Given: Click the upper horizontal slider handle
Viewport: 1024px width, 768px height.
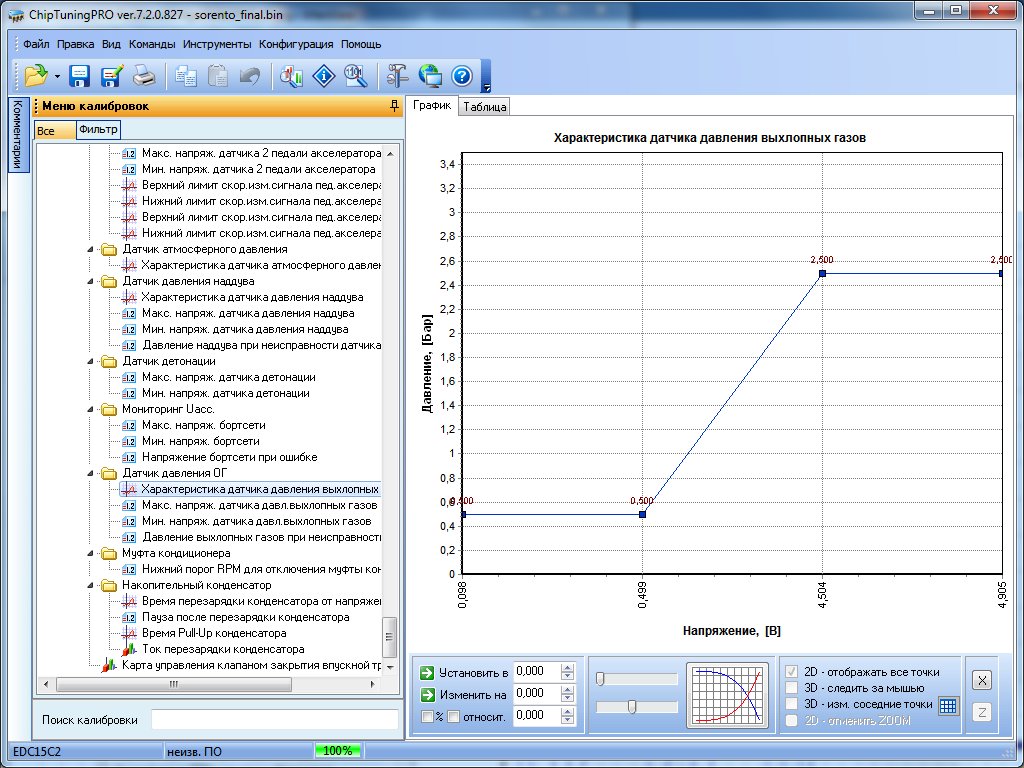Looking at the screenshot, I should 599,679.
